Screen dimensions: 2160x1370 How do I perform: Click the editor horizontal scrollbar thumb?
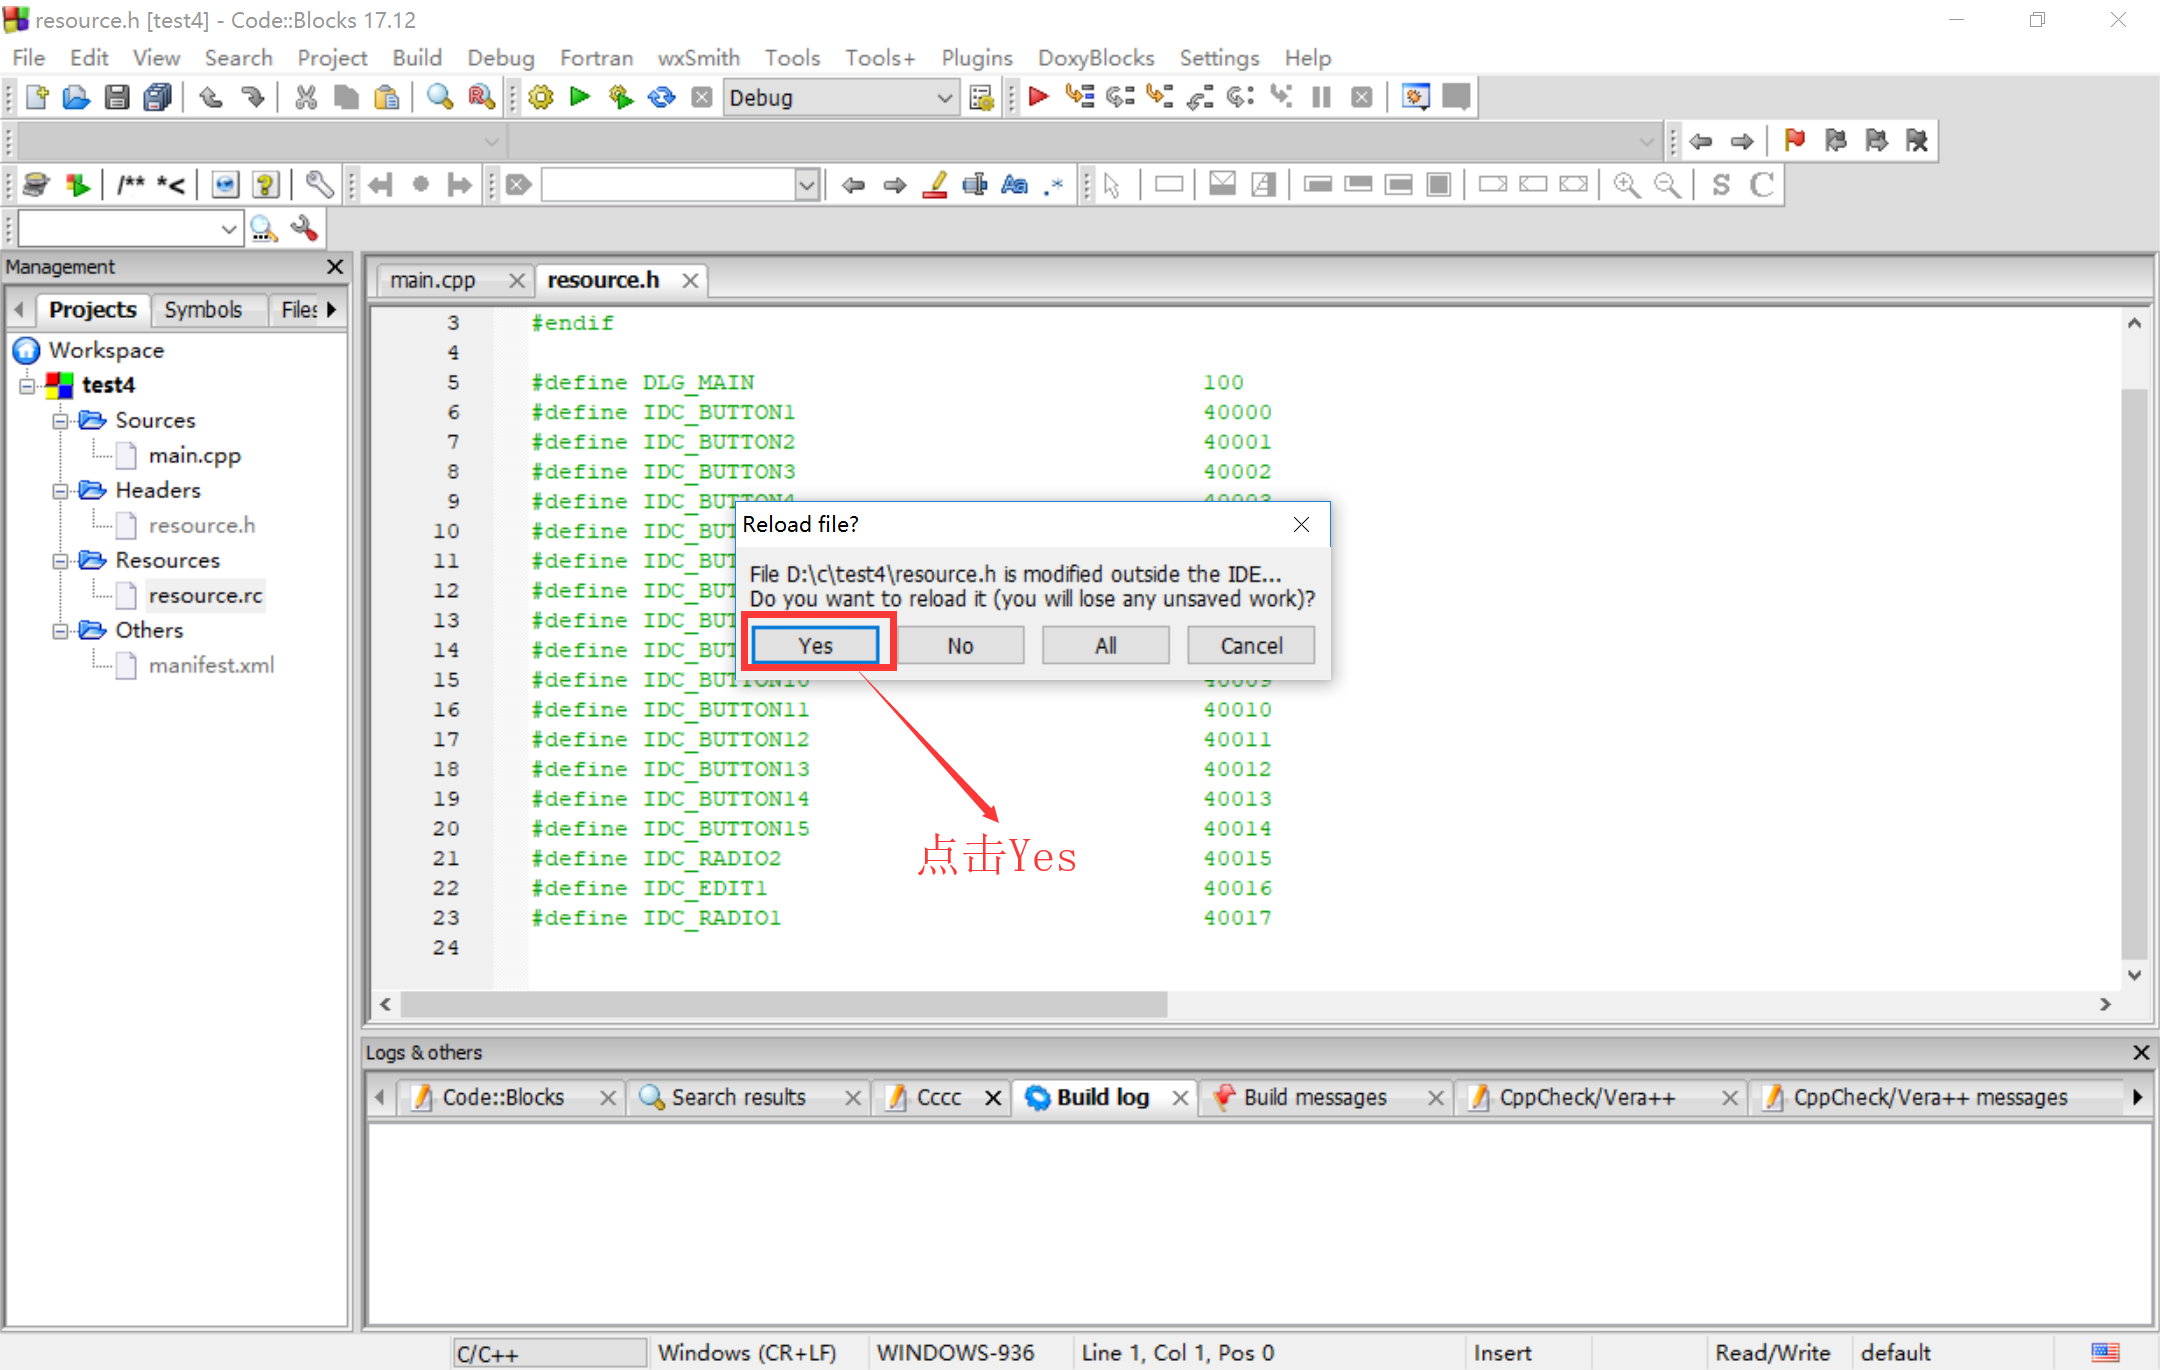pyautogui.click(x=782, y=1004)
